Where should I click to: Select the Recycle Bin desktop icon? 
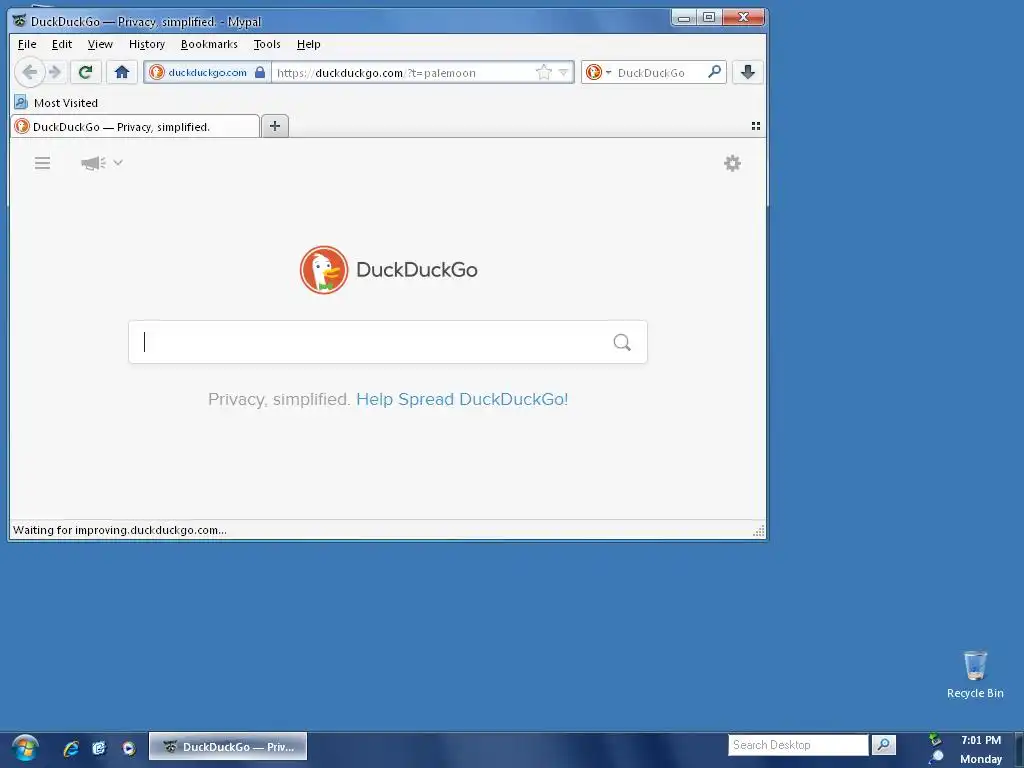point(975,675)
